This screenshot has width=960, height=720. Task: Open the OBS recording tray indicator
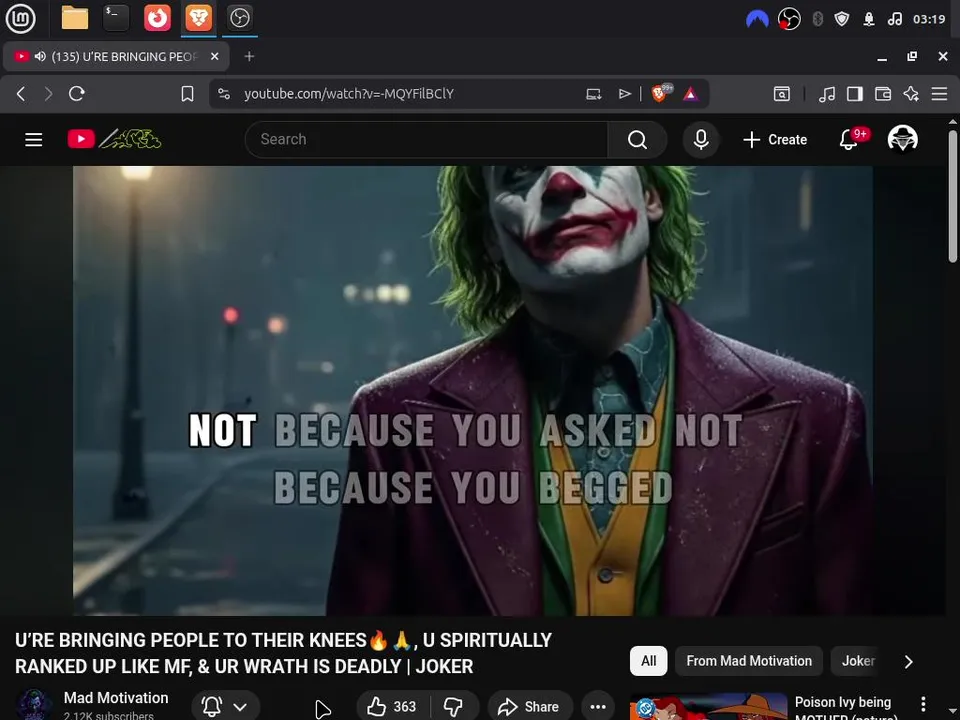point(789,19)
